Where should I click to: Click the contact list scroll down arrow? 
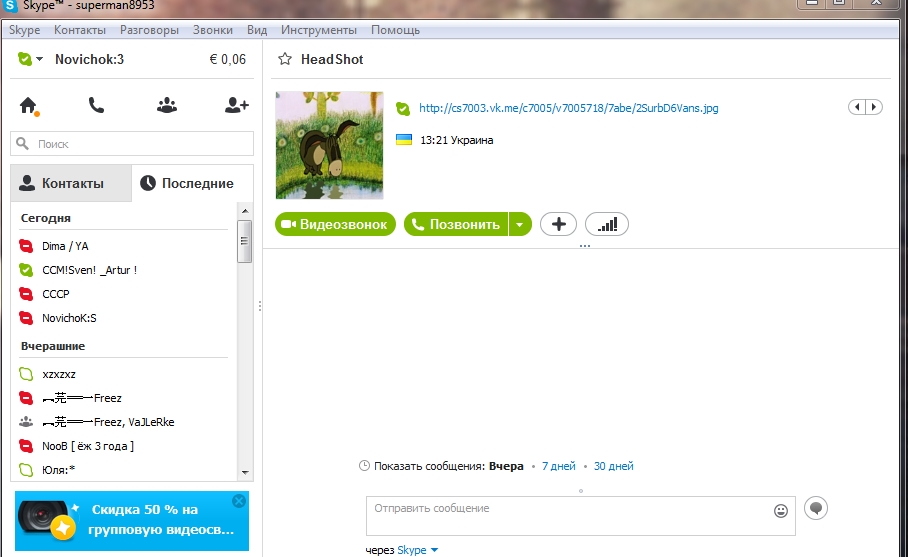click(x=245, y=472)
